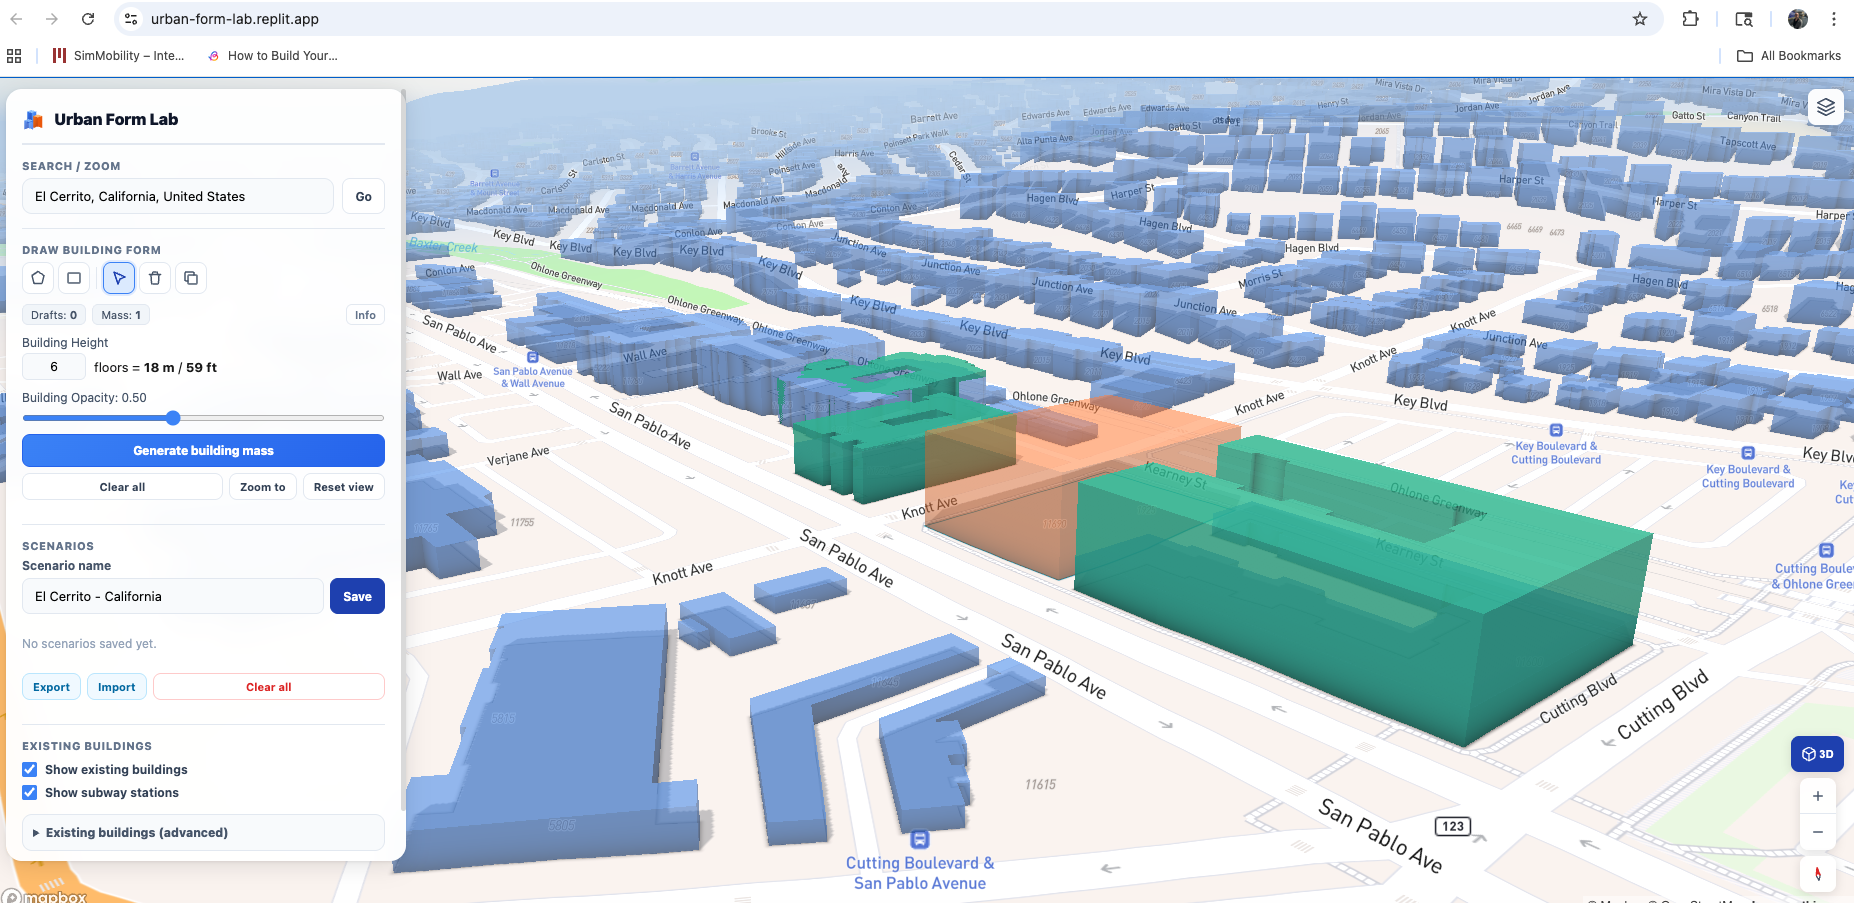Adjust the Building Opacity slider
The width and height of the screenshot is (1854, 903).
[173, 418]
